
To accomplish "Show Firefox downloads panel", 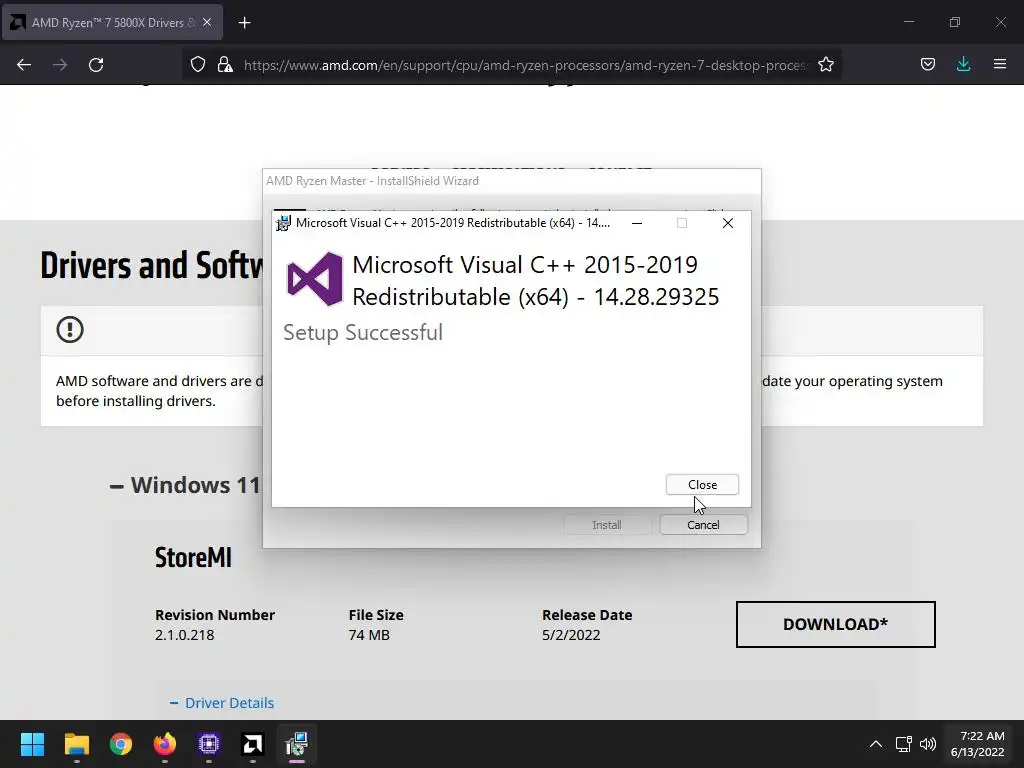I will tap(963, 64).
